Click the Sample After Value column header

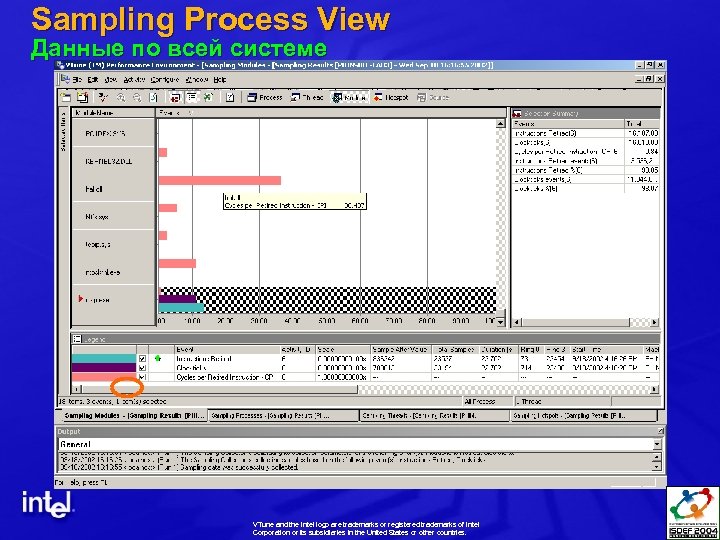tap(401, 349)
